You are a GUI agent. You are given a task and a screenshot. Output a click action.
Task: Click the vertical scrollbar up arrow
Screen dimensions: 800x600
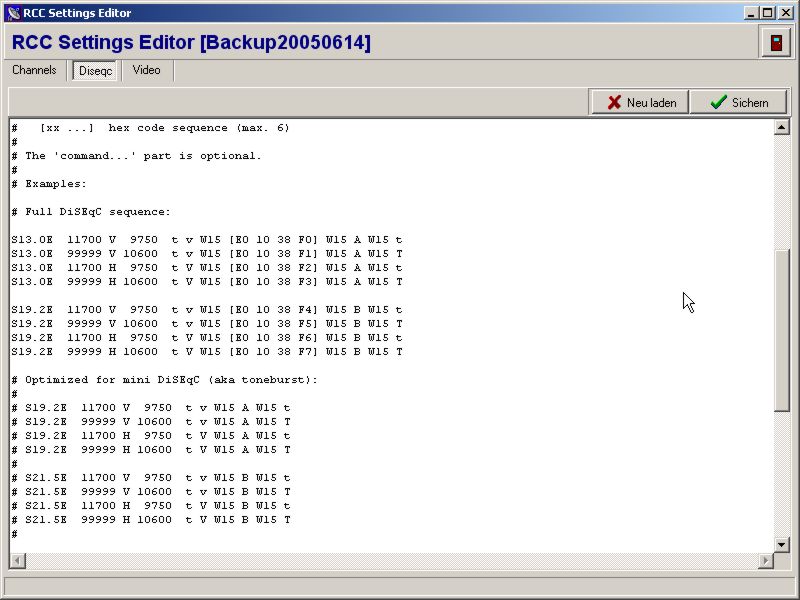tap(782, 127)
